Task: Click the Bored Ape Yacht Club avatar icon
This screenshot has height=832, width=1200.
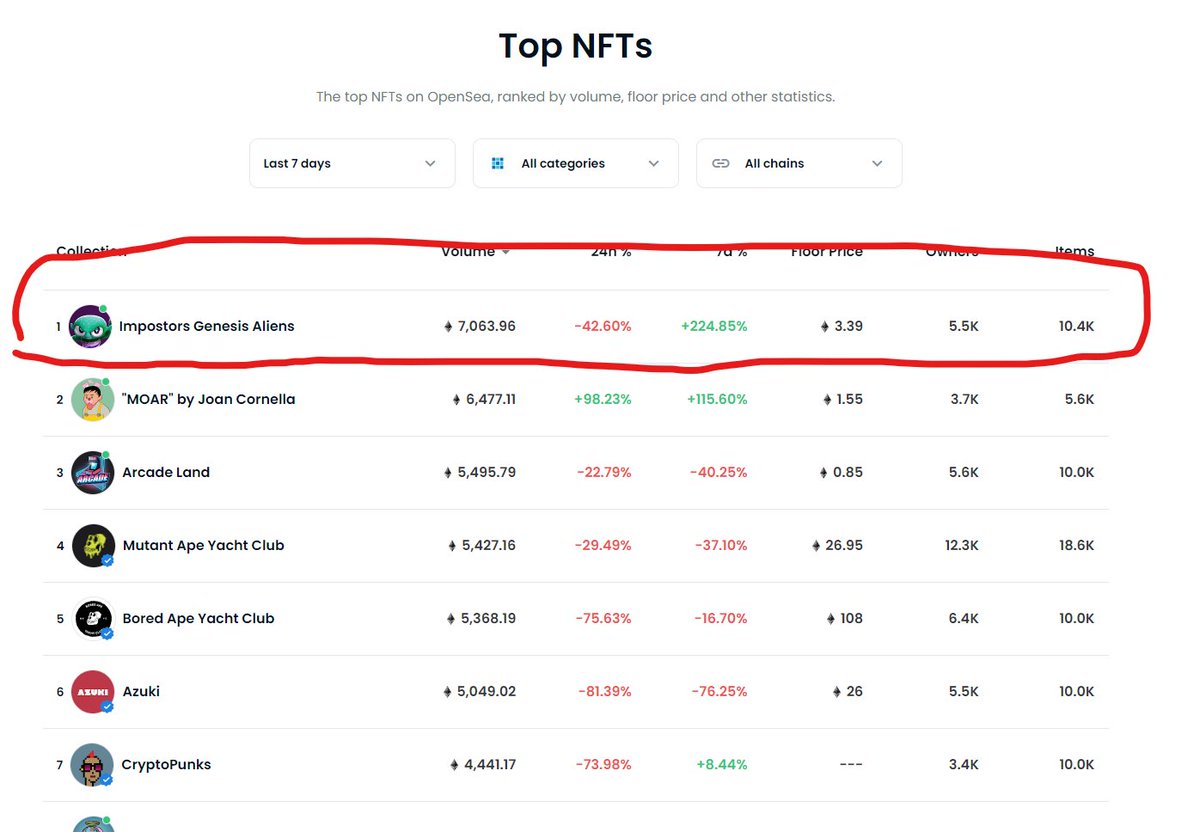Action: coord(93,618)
